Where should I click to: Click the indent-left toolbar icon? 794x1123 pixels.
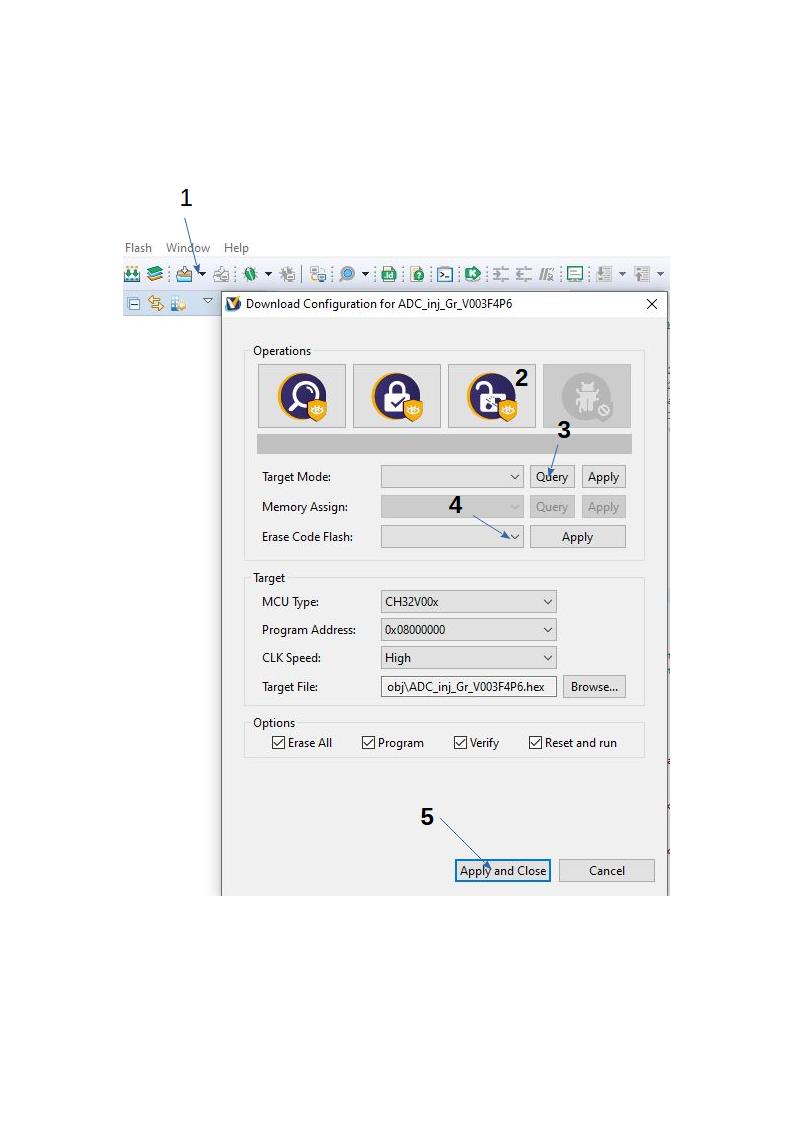tap(523, 274)
